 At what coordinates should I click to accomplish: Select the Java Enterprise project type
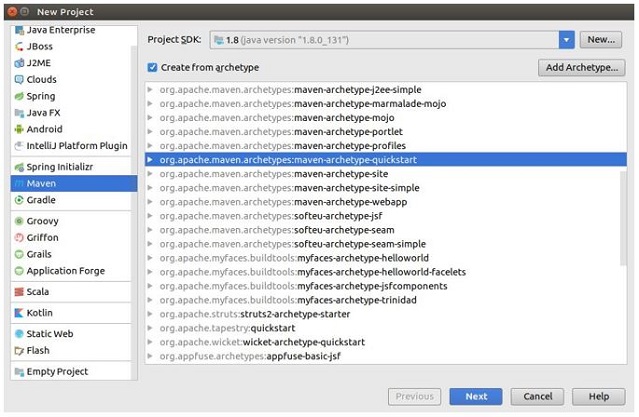(x=71, y=30)
